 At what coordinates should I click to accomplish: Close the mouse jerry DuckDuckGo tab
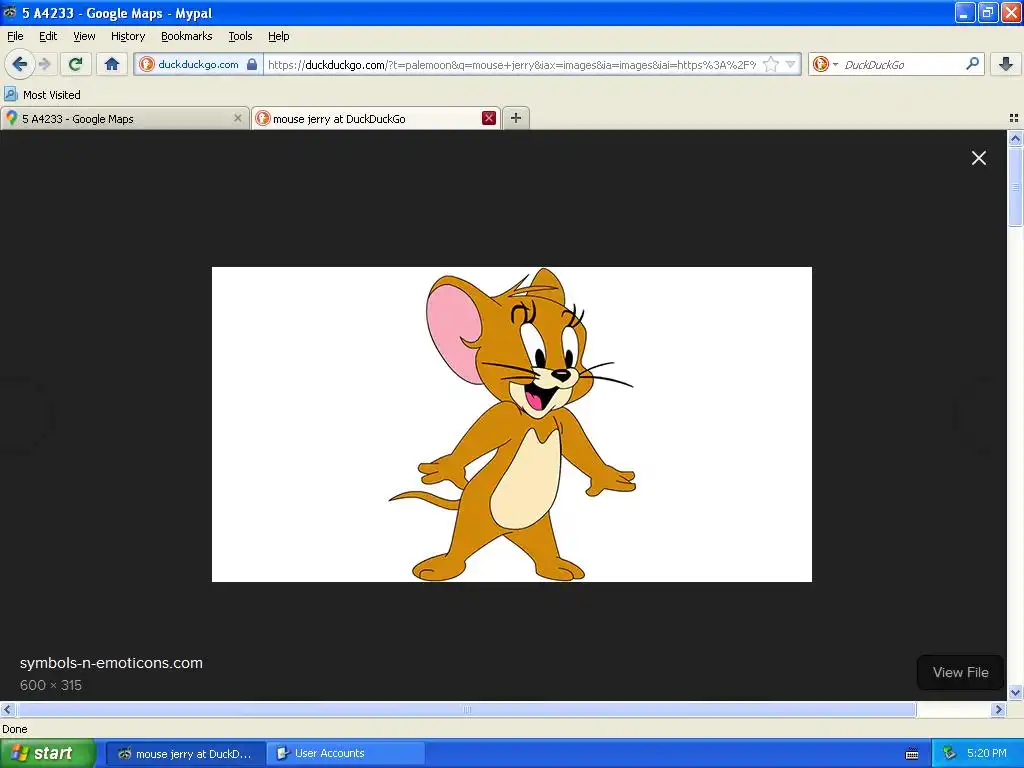[488, 118]
